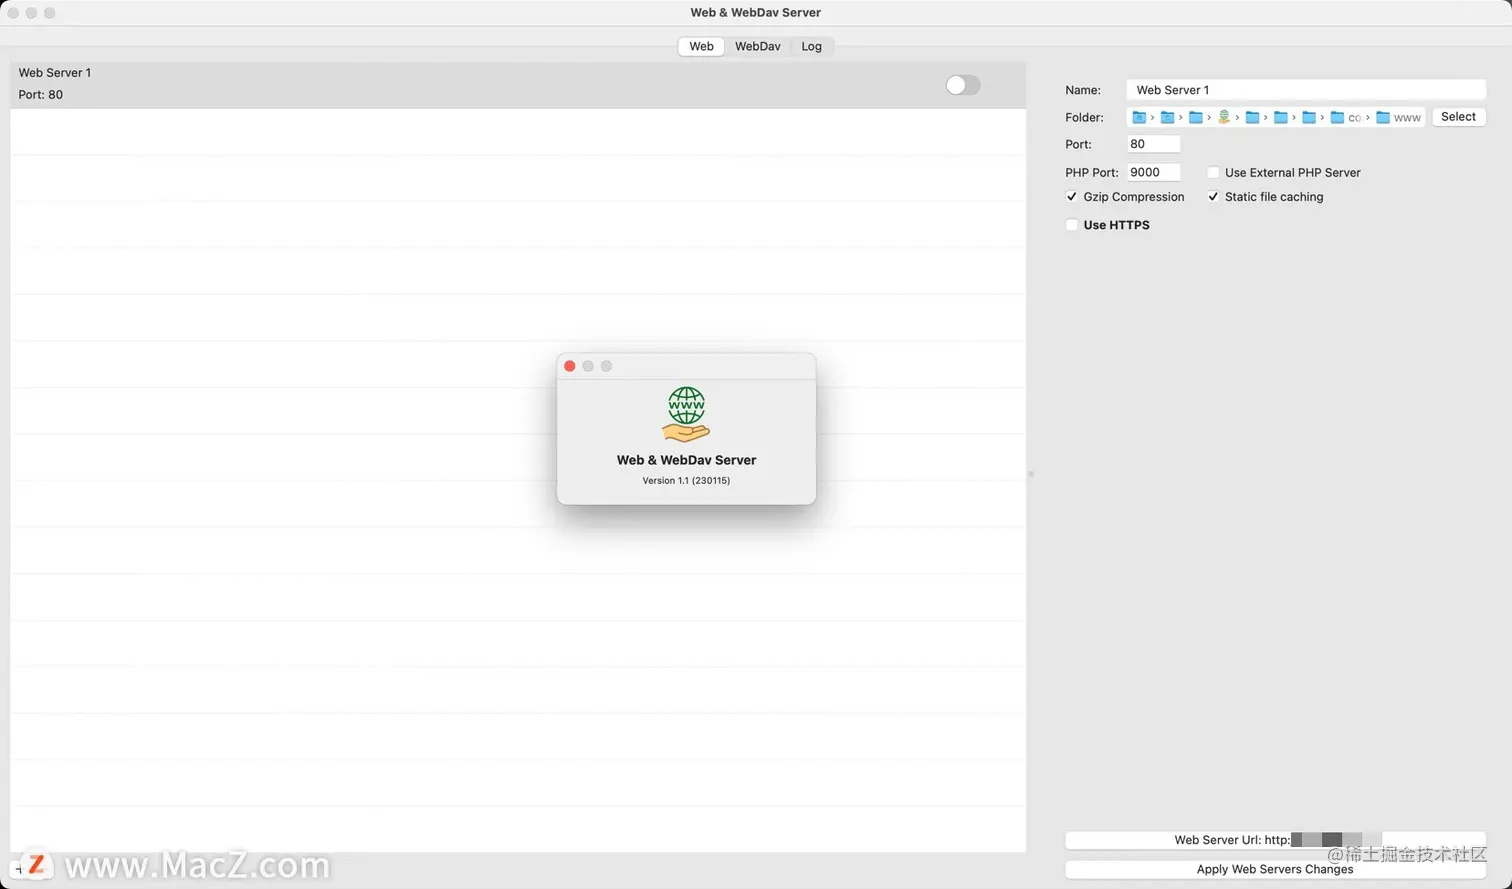Select Web Server 1 row name

55,73
